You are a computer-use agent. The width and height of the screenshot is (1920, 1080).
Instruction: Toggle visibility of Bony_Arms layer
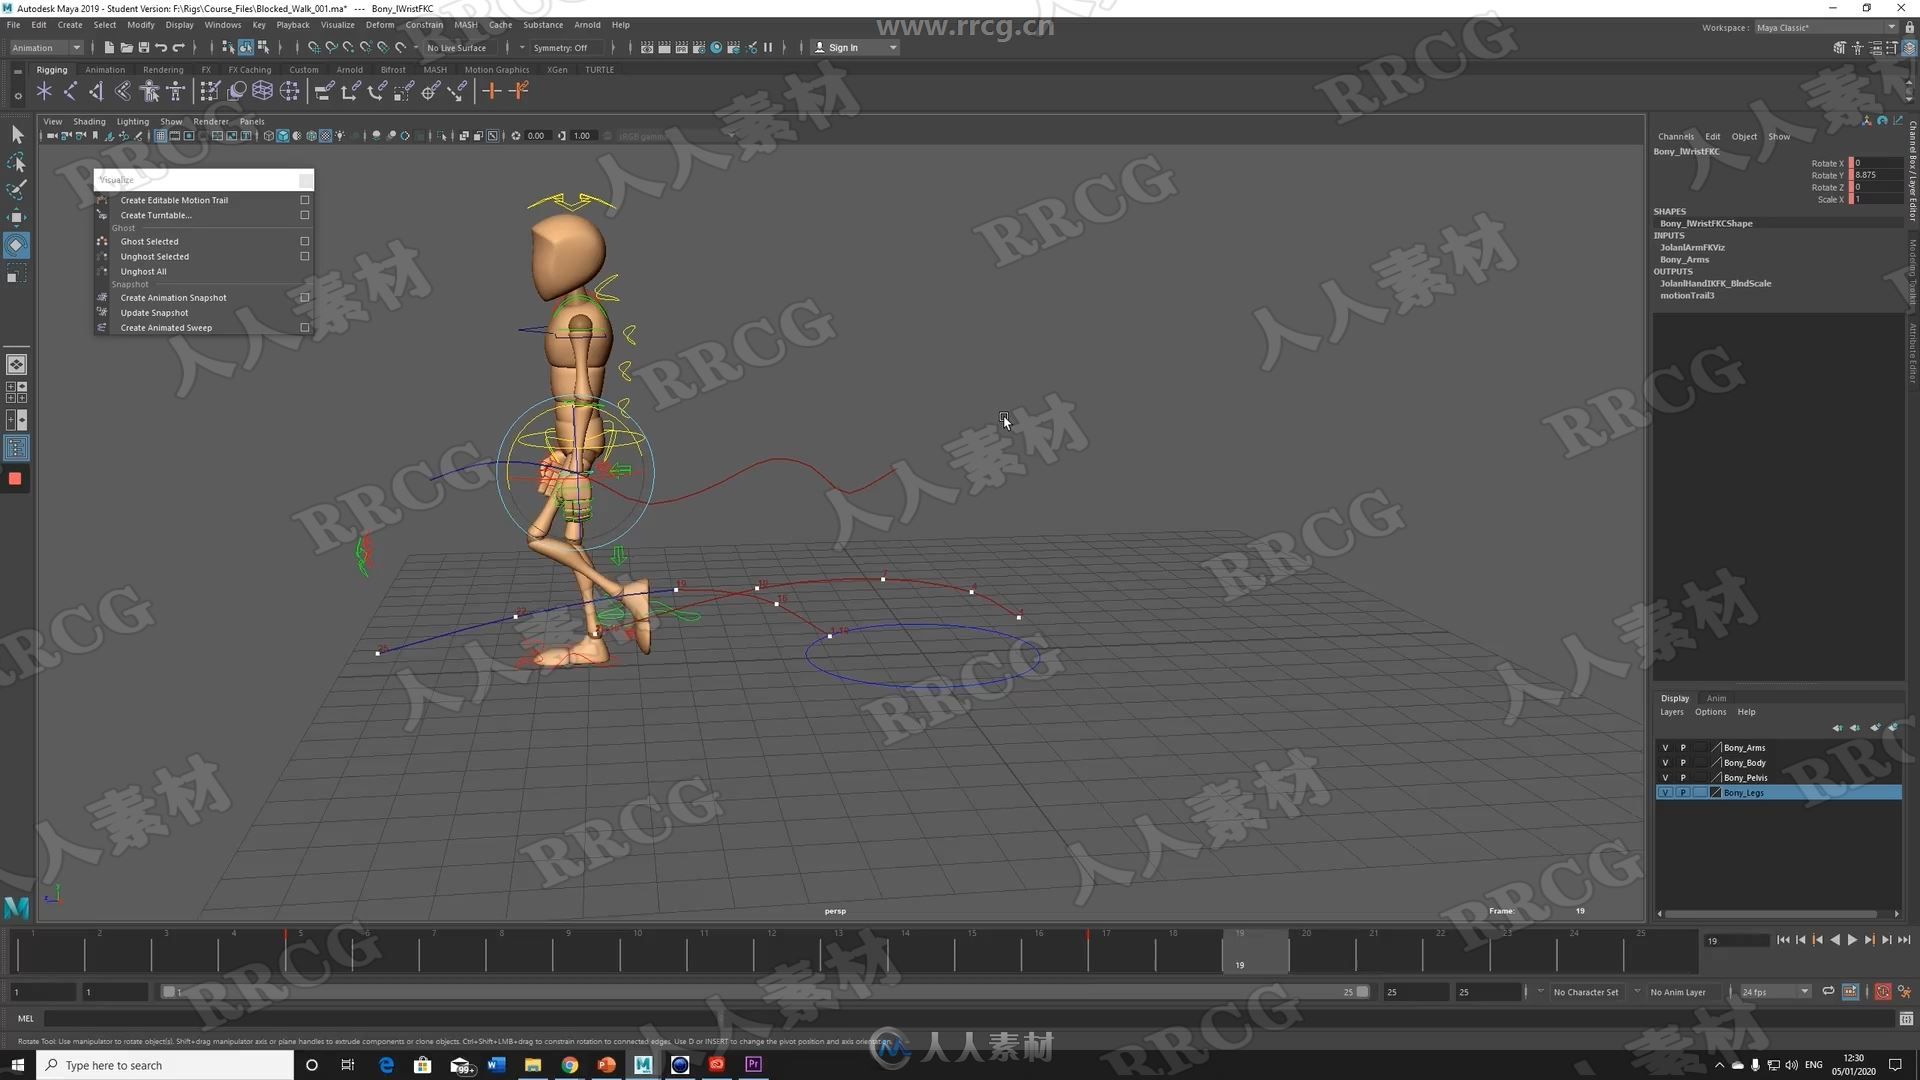click(1663, 746)
